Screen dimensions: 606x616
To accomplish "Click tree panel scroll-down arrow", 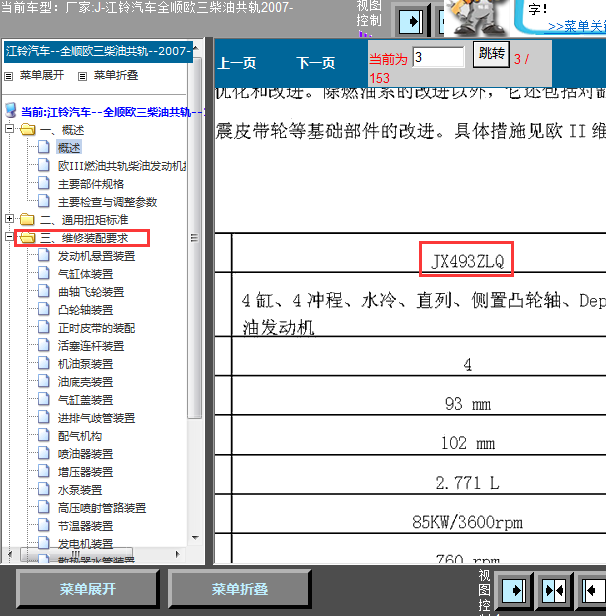I will 195,537.
